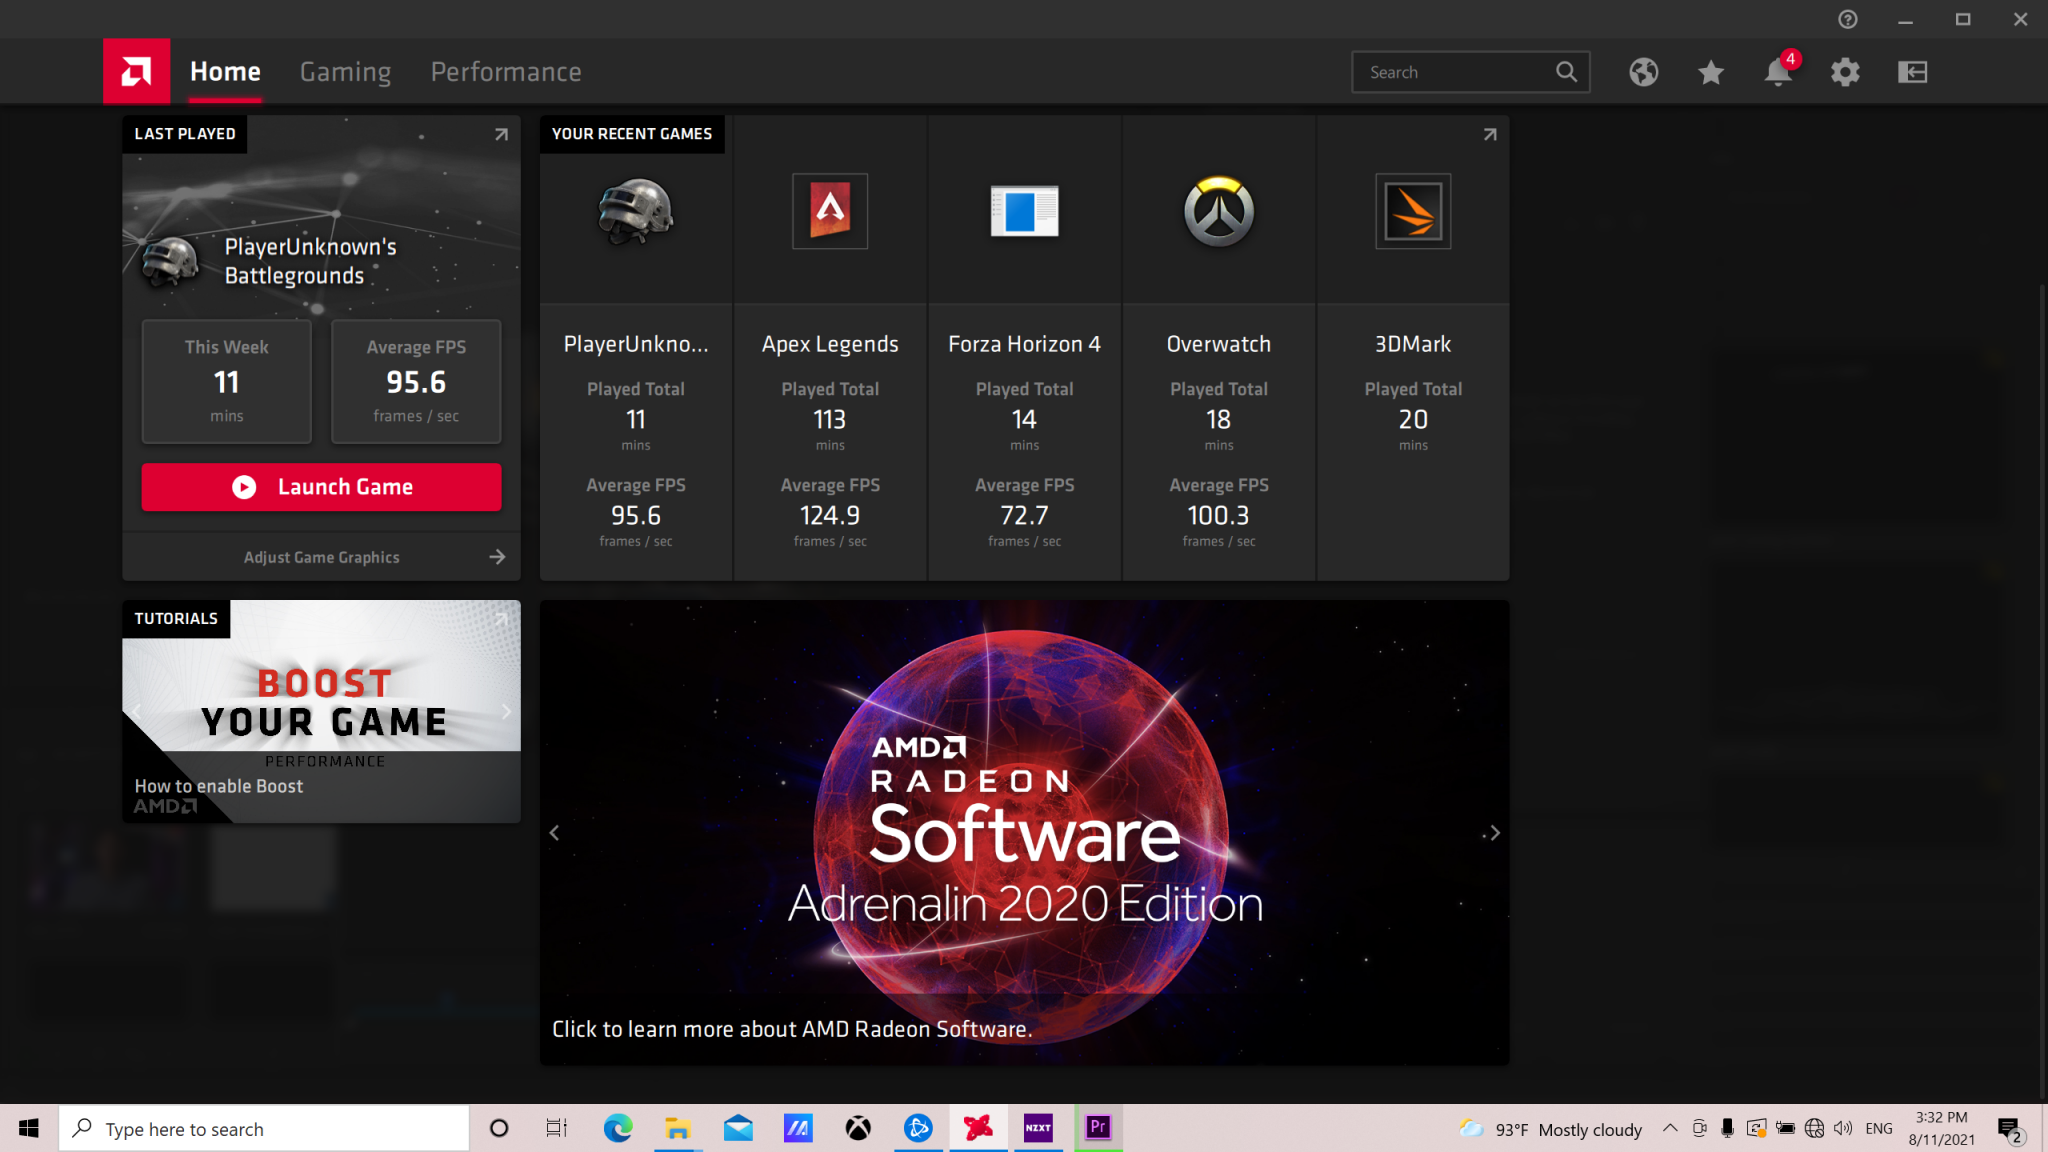Click the Overwatch title text
2048x1152 pixels.
[x=1219, y=344]
